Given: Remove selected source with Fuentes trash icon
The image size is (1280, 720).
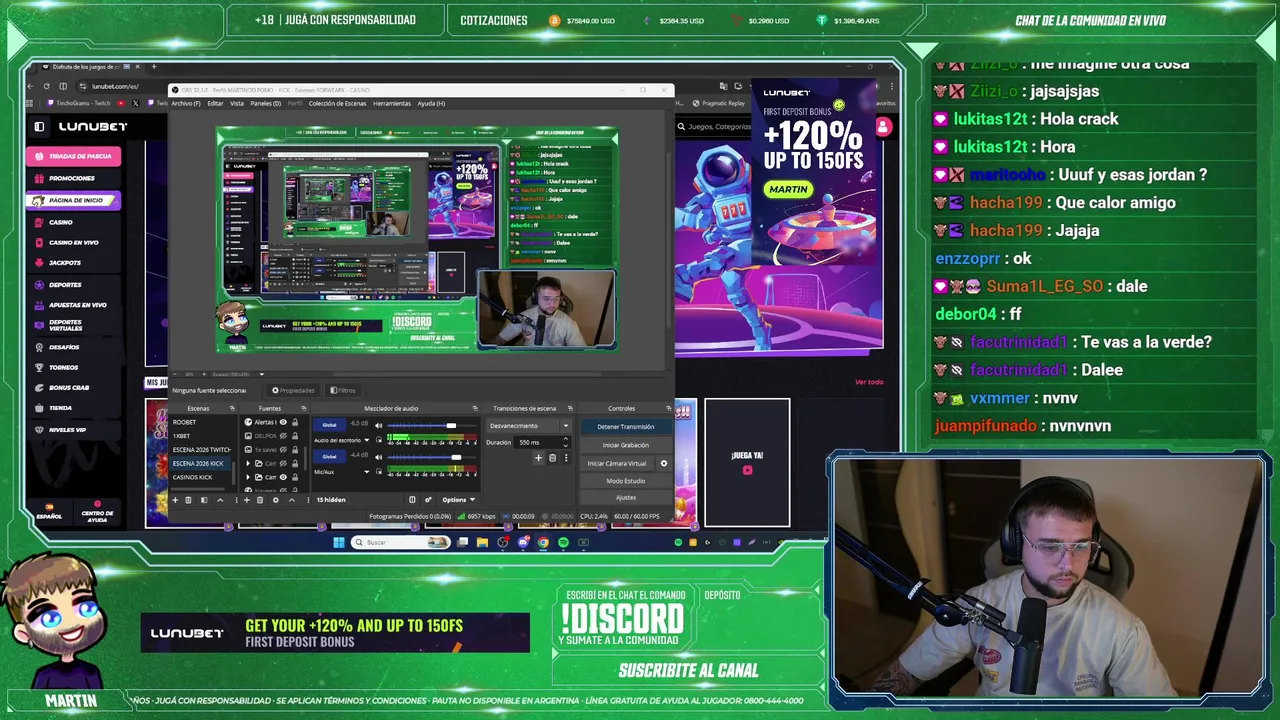Looking at the screenshot, I should [x=260, y=500].
